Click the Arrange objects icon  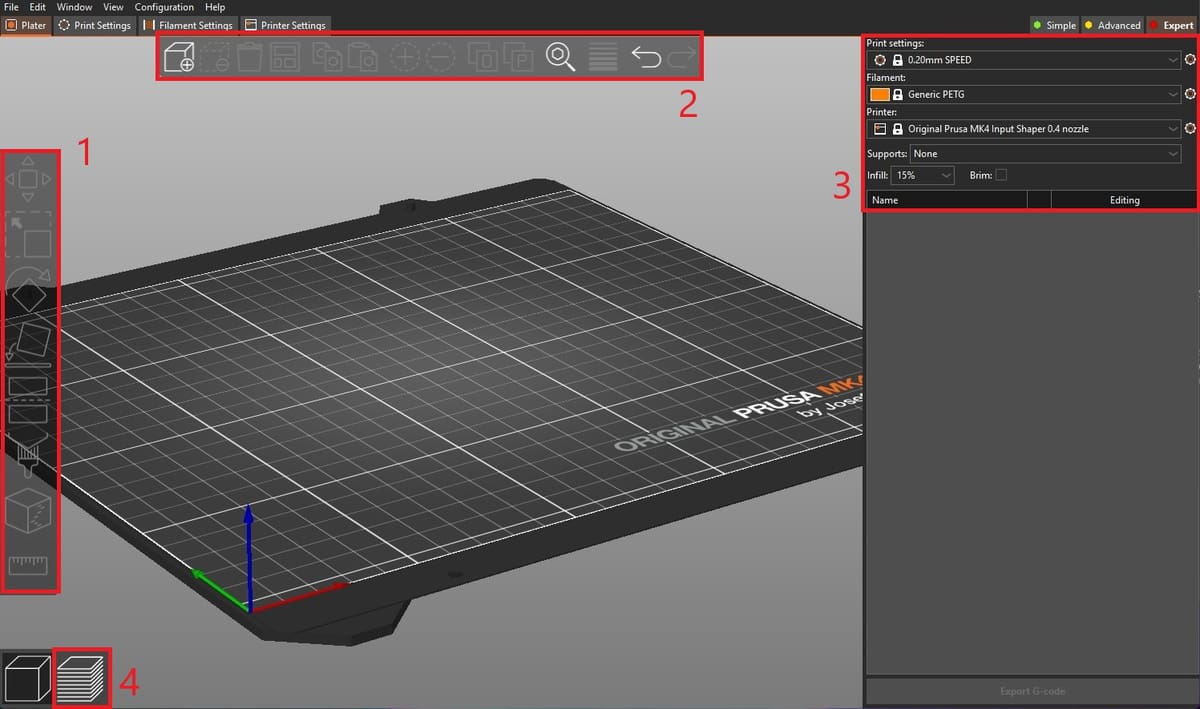pos(286,57)
